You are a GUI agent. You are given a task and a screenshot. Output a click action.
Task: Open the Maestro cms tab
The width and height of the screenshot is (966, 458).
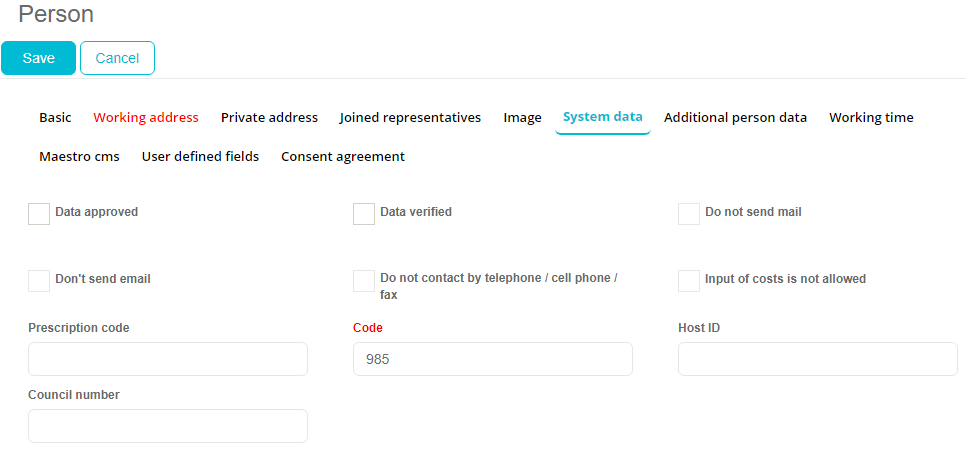coord(79,156)
